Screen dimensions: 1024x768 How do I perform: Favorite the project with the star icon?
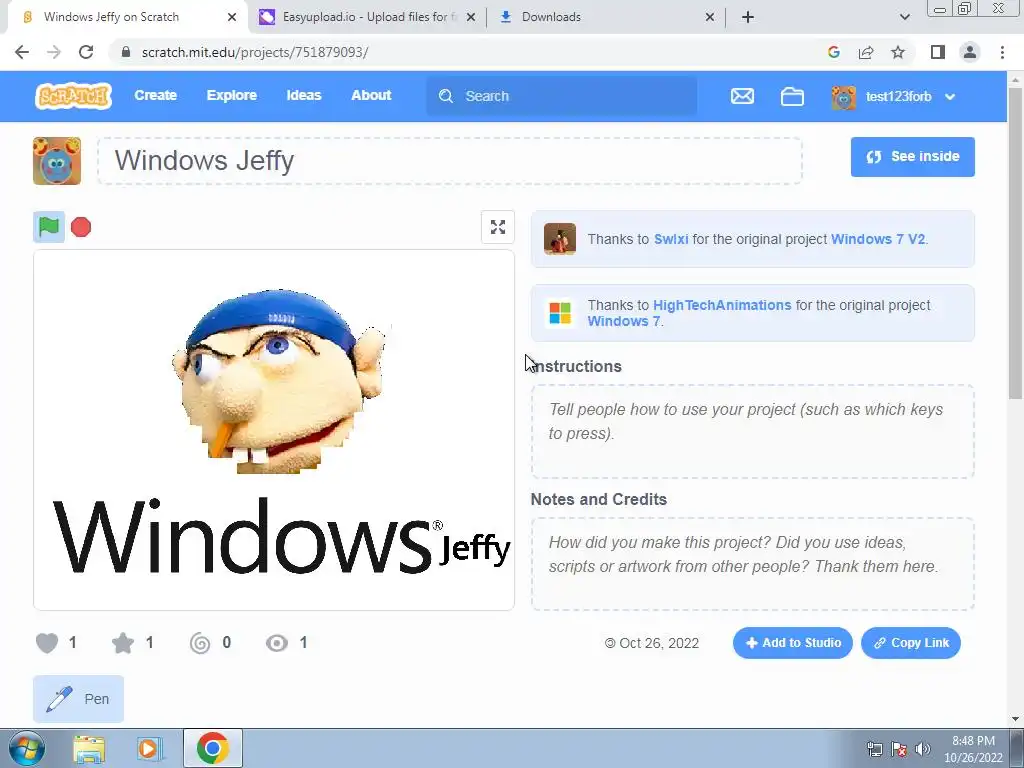click(x=123, y=643)
